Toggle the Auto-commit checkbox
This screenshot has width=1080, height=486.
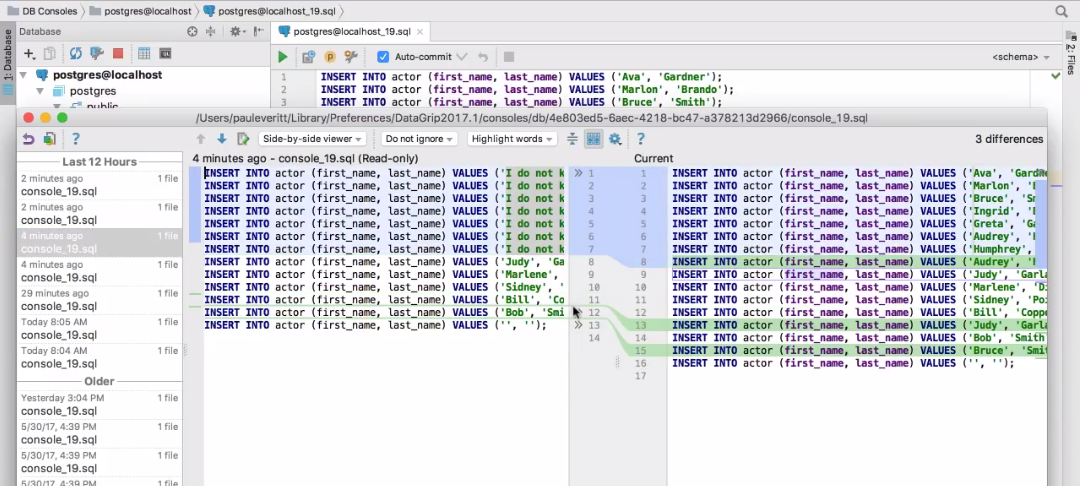click(x=383, y=57)
